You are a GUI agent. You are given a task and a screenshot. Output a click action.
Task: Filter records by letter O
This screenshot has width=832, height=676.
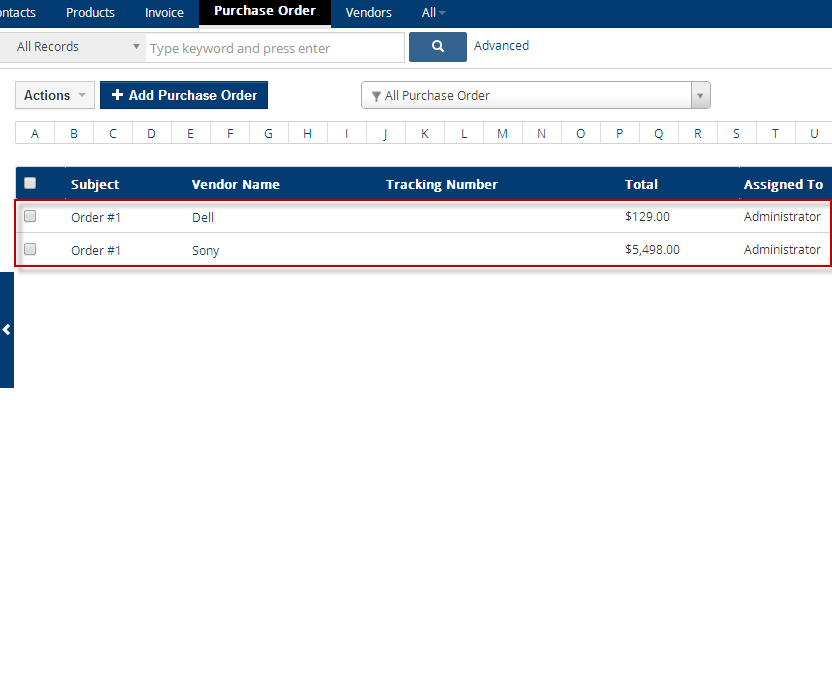coord(580,133)
